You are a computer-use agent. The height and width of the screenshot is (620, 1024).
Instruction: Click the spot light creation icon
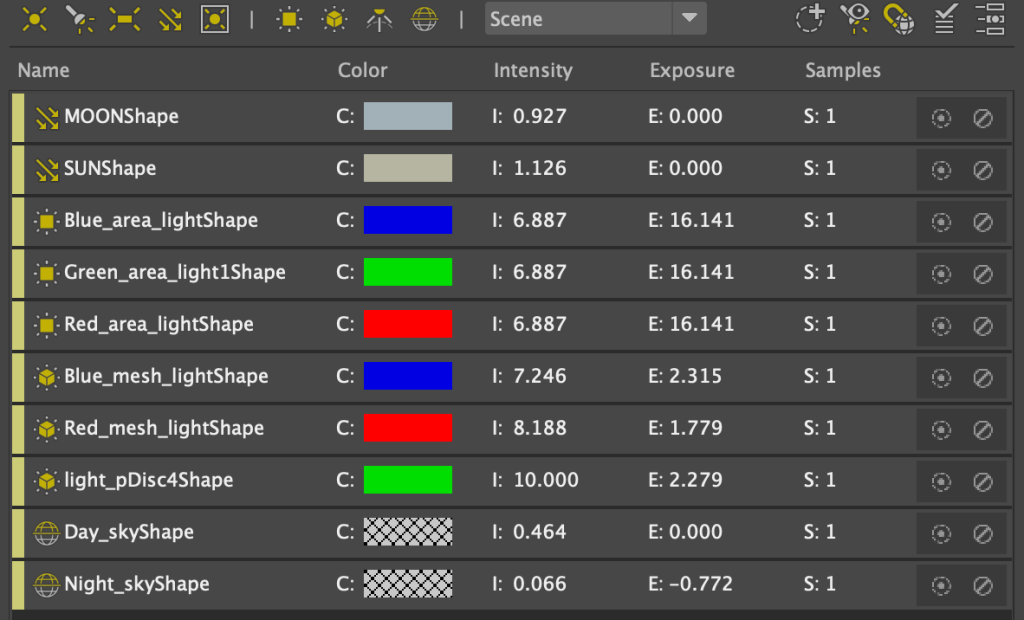click(x=78, y=19)
